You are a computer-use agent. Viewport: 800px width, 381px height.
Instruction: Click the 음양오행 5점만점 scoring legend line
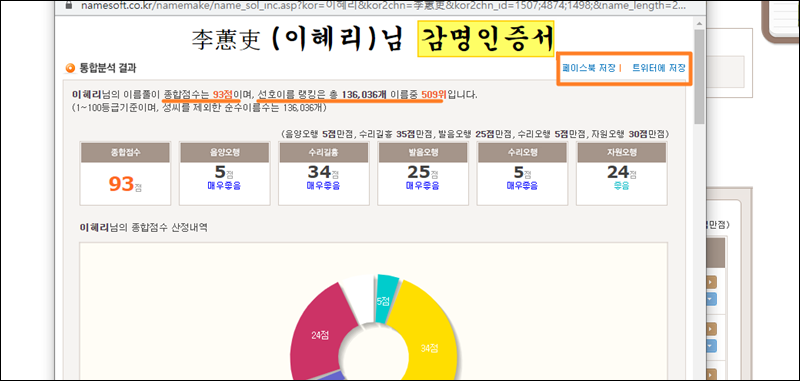coord(474,134)
